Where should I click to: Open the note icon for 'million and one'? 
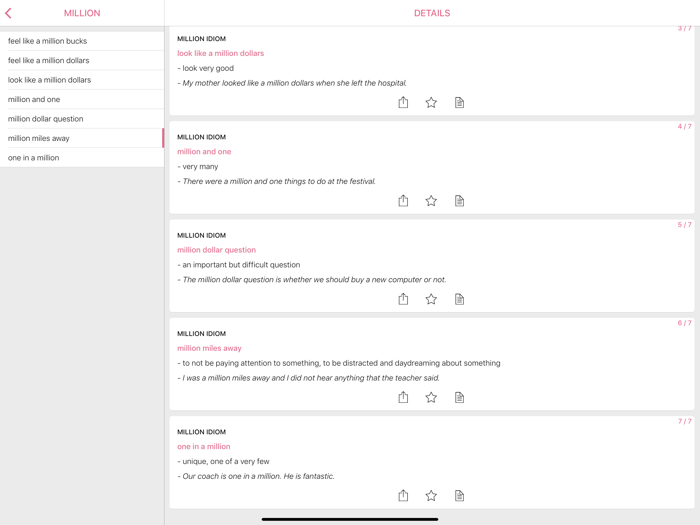(x=459, y=201)
